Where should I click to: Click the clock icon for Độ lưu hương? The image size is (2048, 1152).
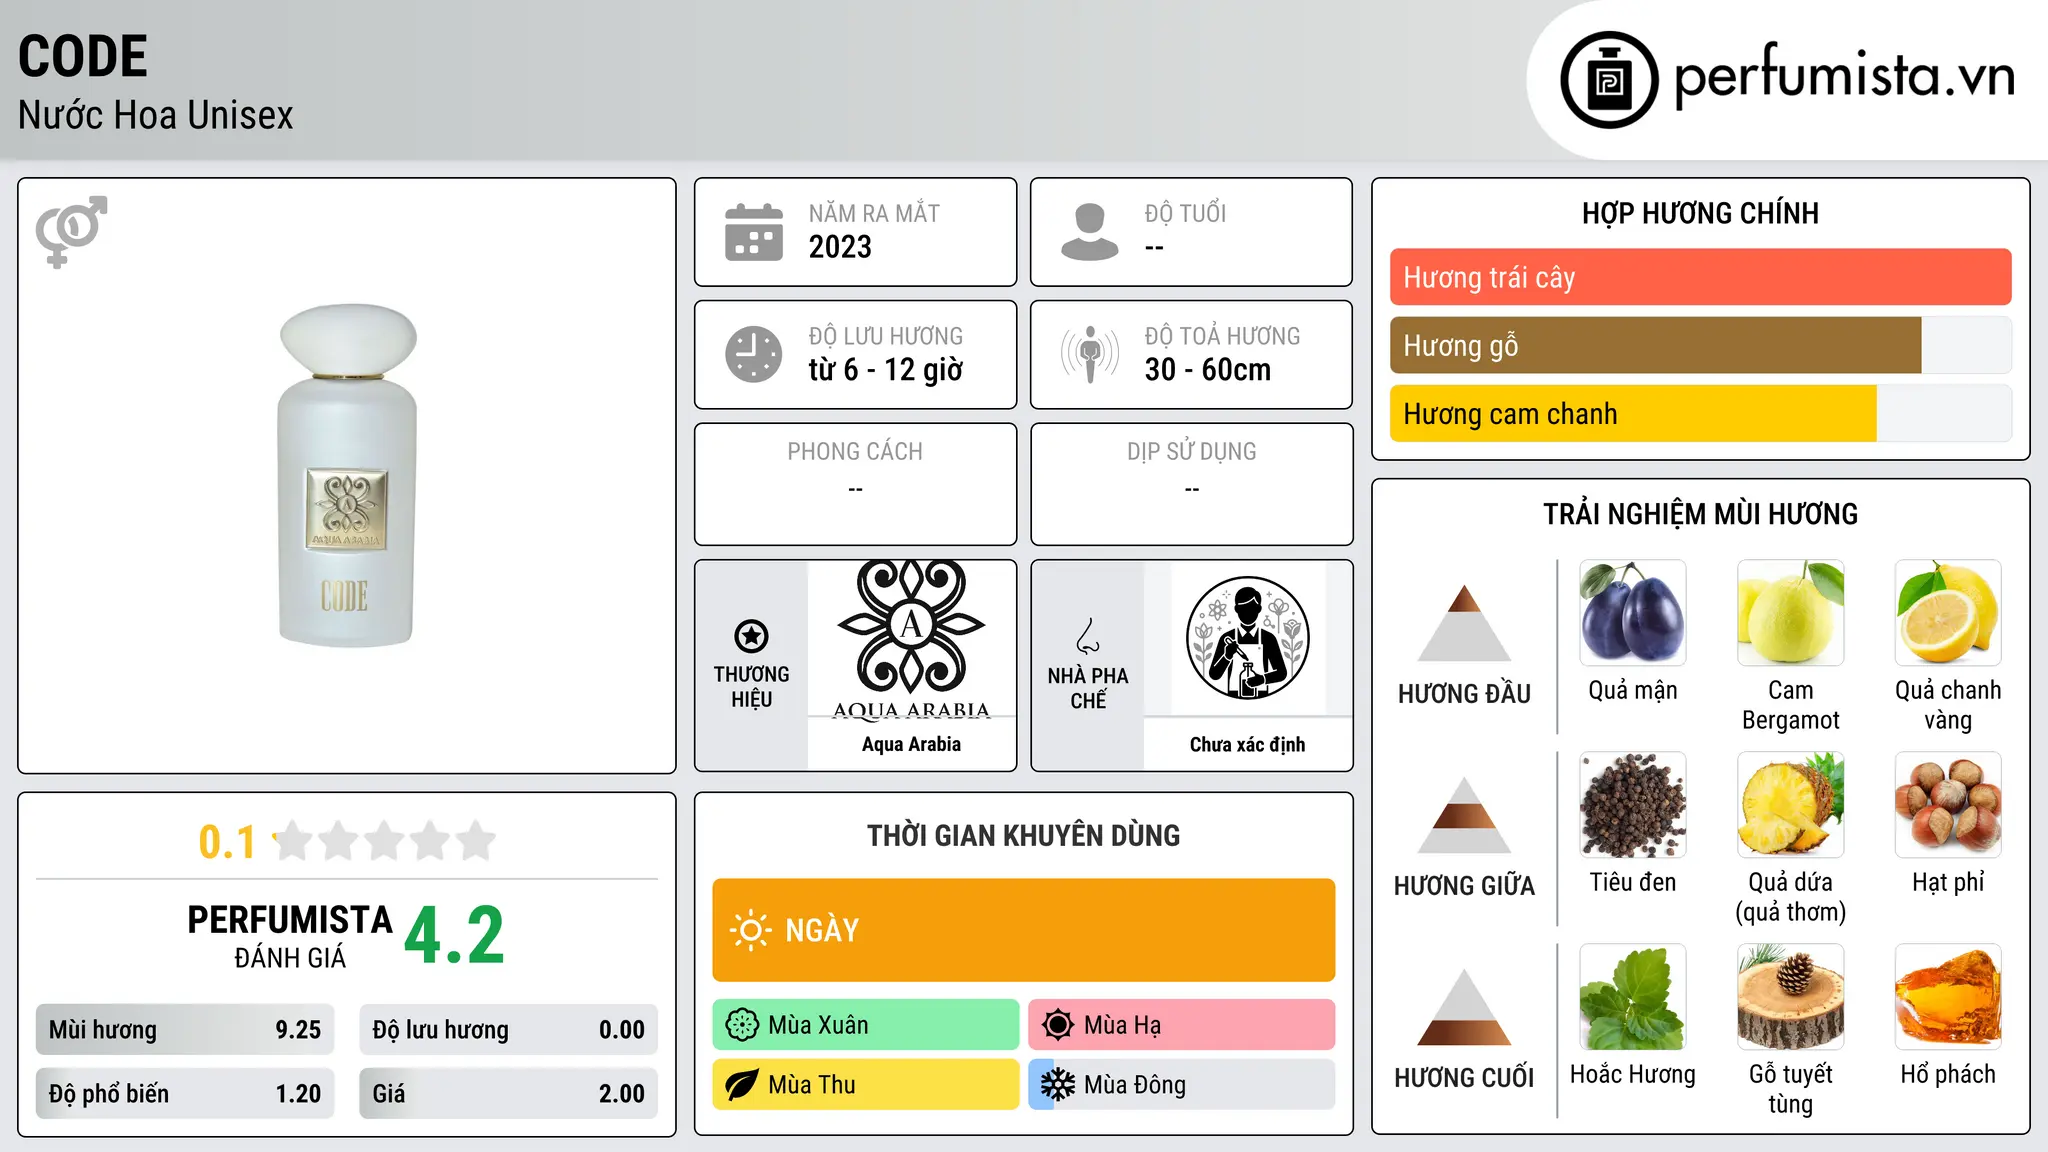tap(754, 354)
